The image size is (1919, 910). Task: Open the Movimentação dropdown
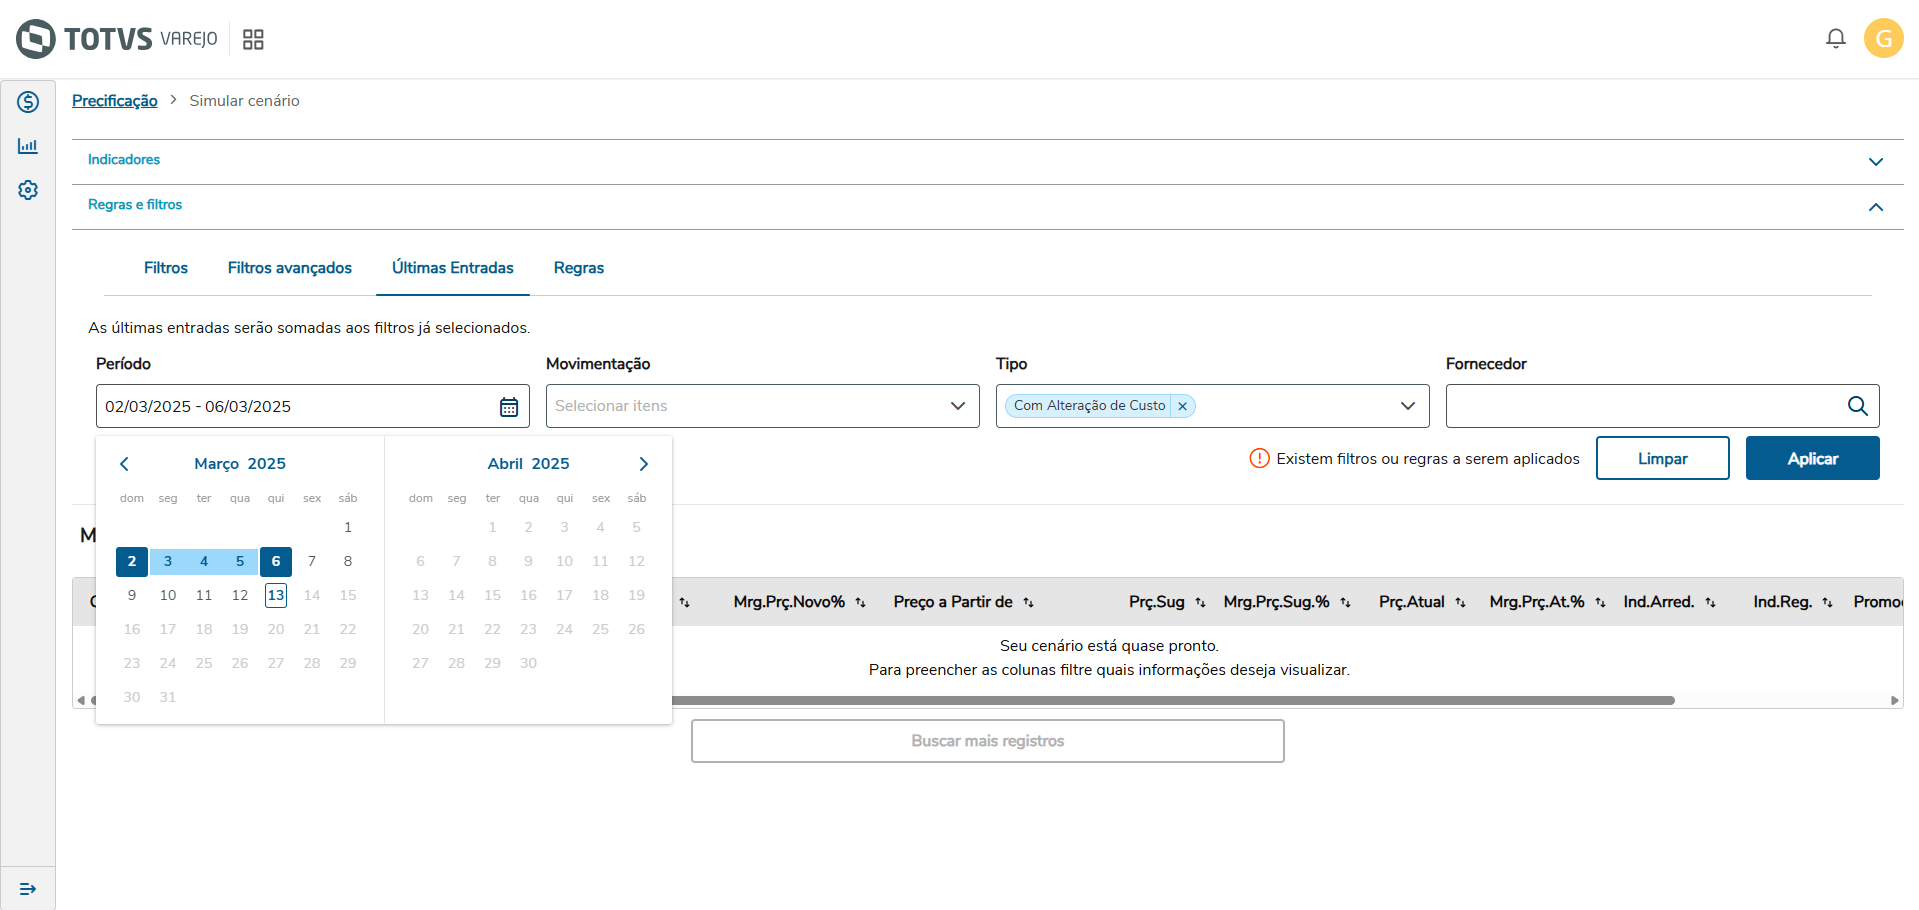tap(762, 406)
